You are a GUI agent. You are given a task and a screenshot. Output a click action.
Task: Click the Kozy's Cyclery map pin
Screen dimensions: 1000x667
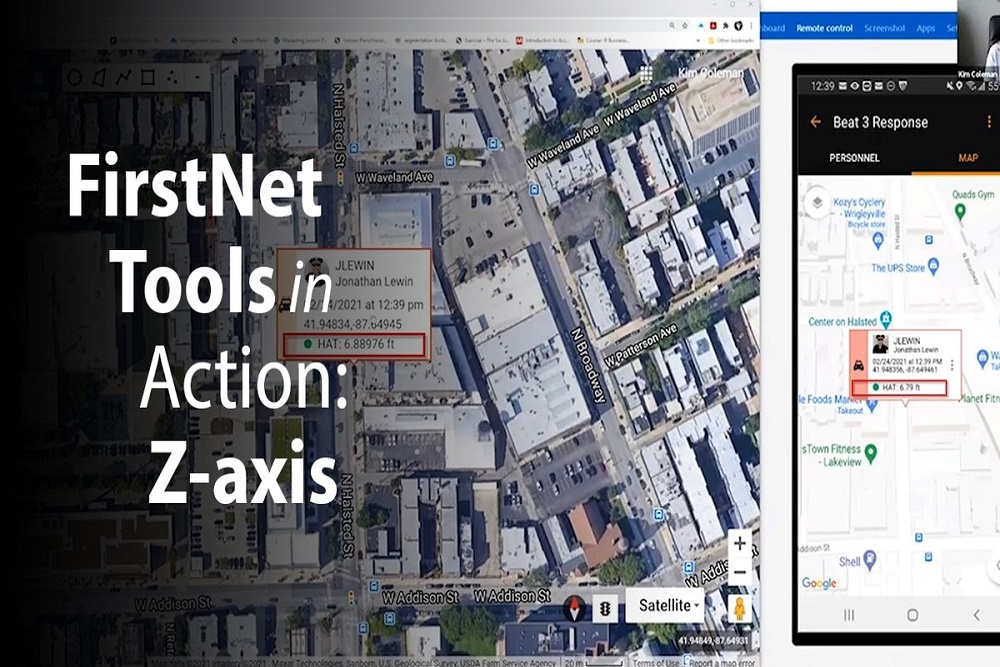tap(878, 240)
